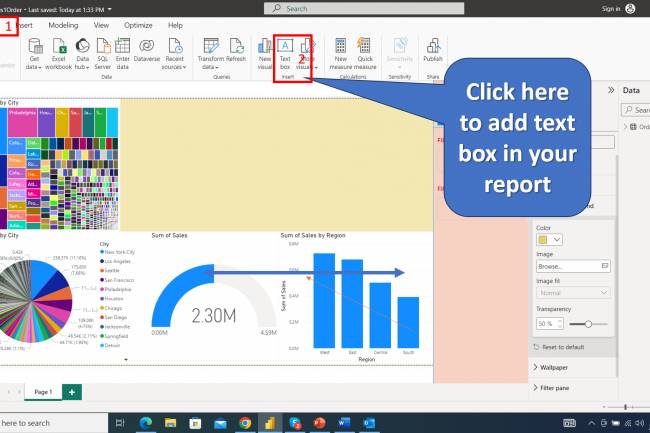Click Philadelphia tile in the treemap
This screenshot has height=433, width=650.
(x=22, y=122)
